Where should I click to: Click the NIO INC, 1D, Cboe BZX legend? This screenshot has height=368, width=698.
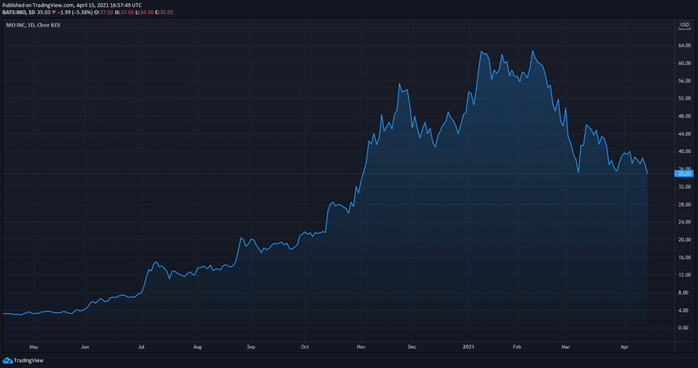point(33,25)
